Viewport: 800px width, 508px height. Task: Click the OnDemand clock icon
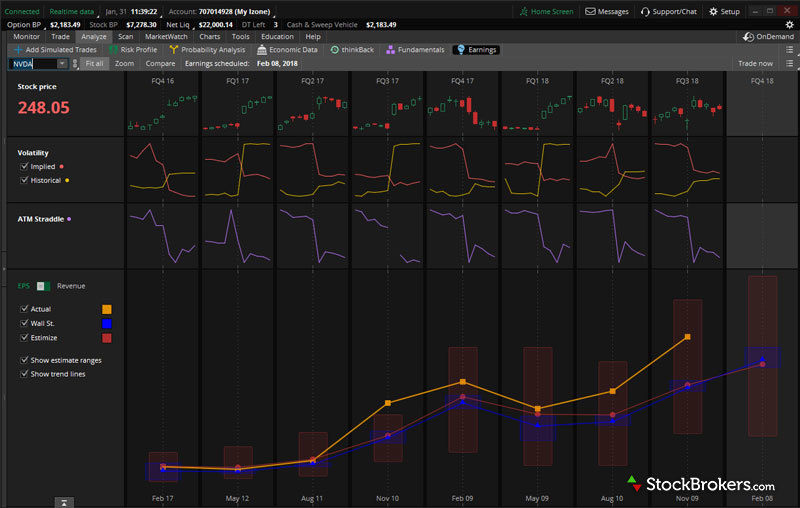[748, 37]
